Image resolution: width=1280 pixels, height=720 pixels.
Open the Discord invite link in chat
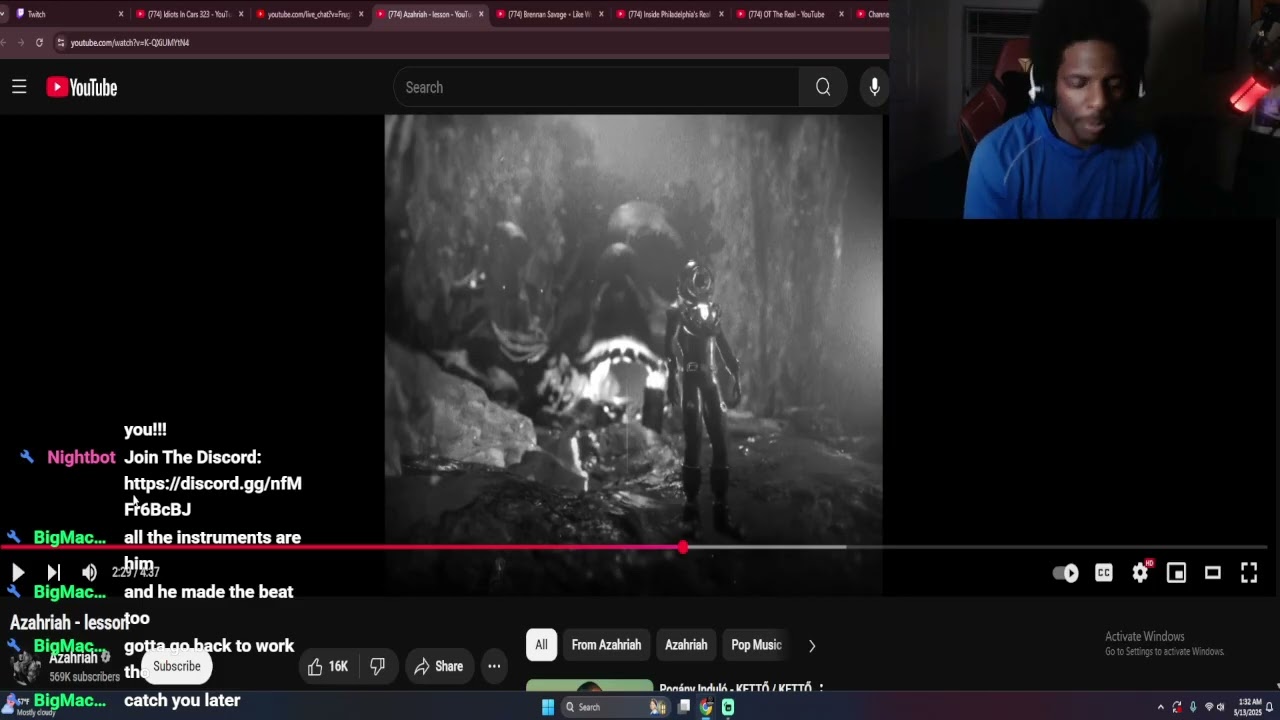[x=213, y=496]
